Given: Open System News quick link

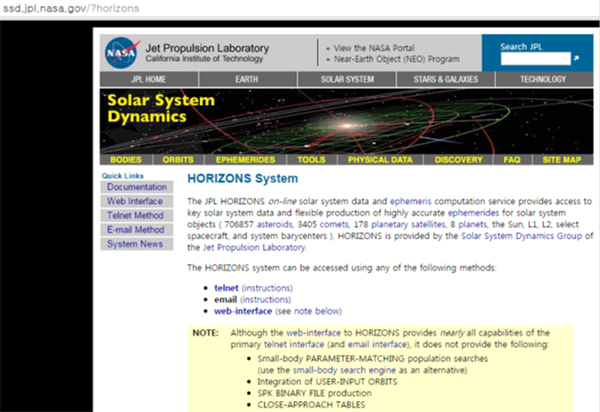Looking at the screenshot, I should [x=137, y=244].
